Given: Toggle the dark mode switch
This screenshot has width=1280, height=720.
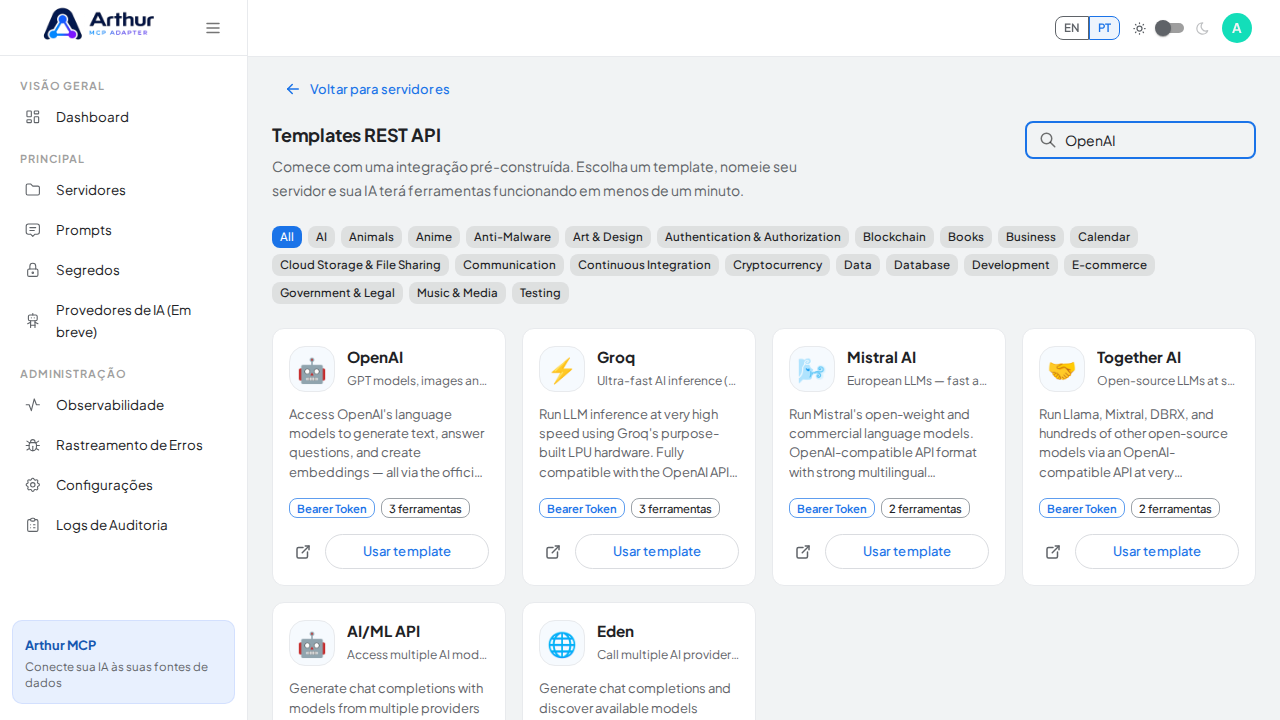Looking at the screenshot, I should (1170, 28).
